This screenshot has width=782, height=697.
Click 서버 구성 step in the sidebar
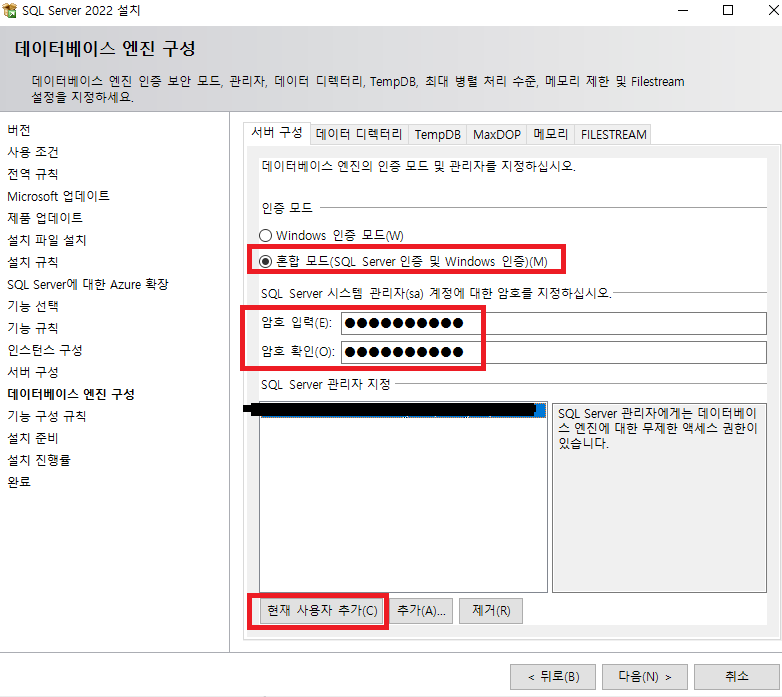click(33, 372)
